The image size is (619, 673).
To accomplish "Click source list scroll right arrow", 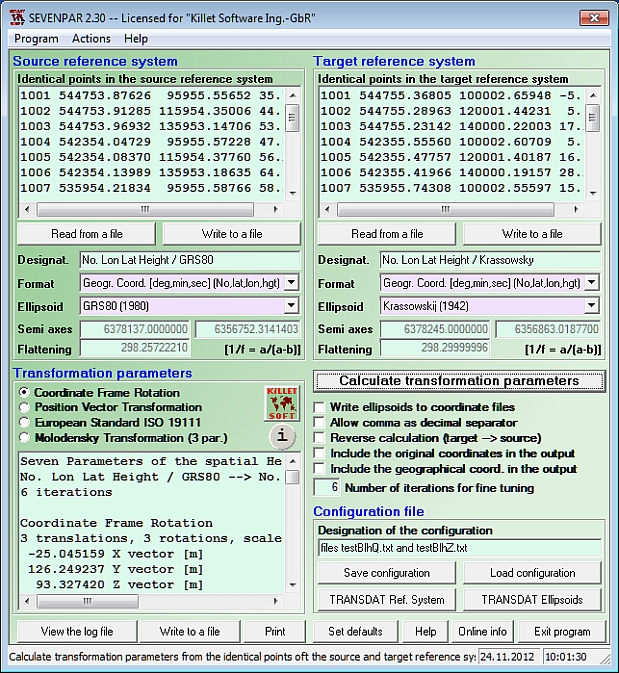I will coord(276,209).
